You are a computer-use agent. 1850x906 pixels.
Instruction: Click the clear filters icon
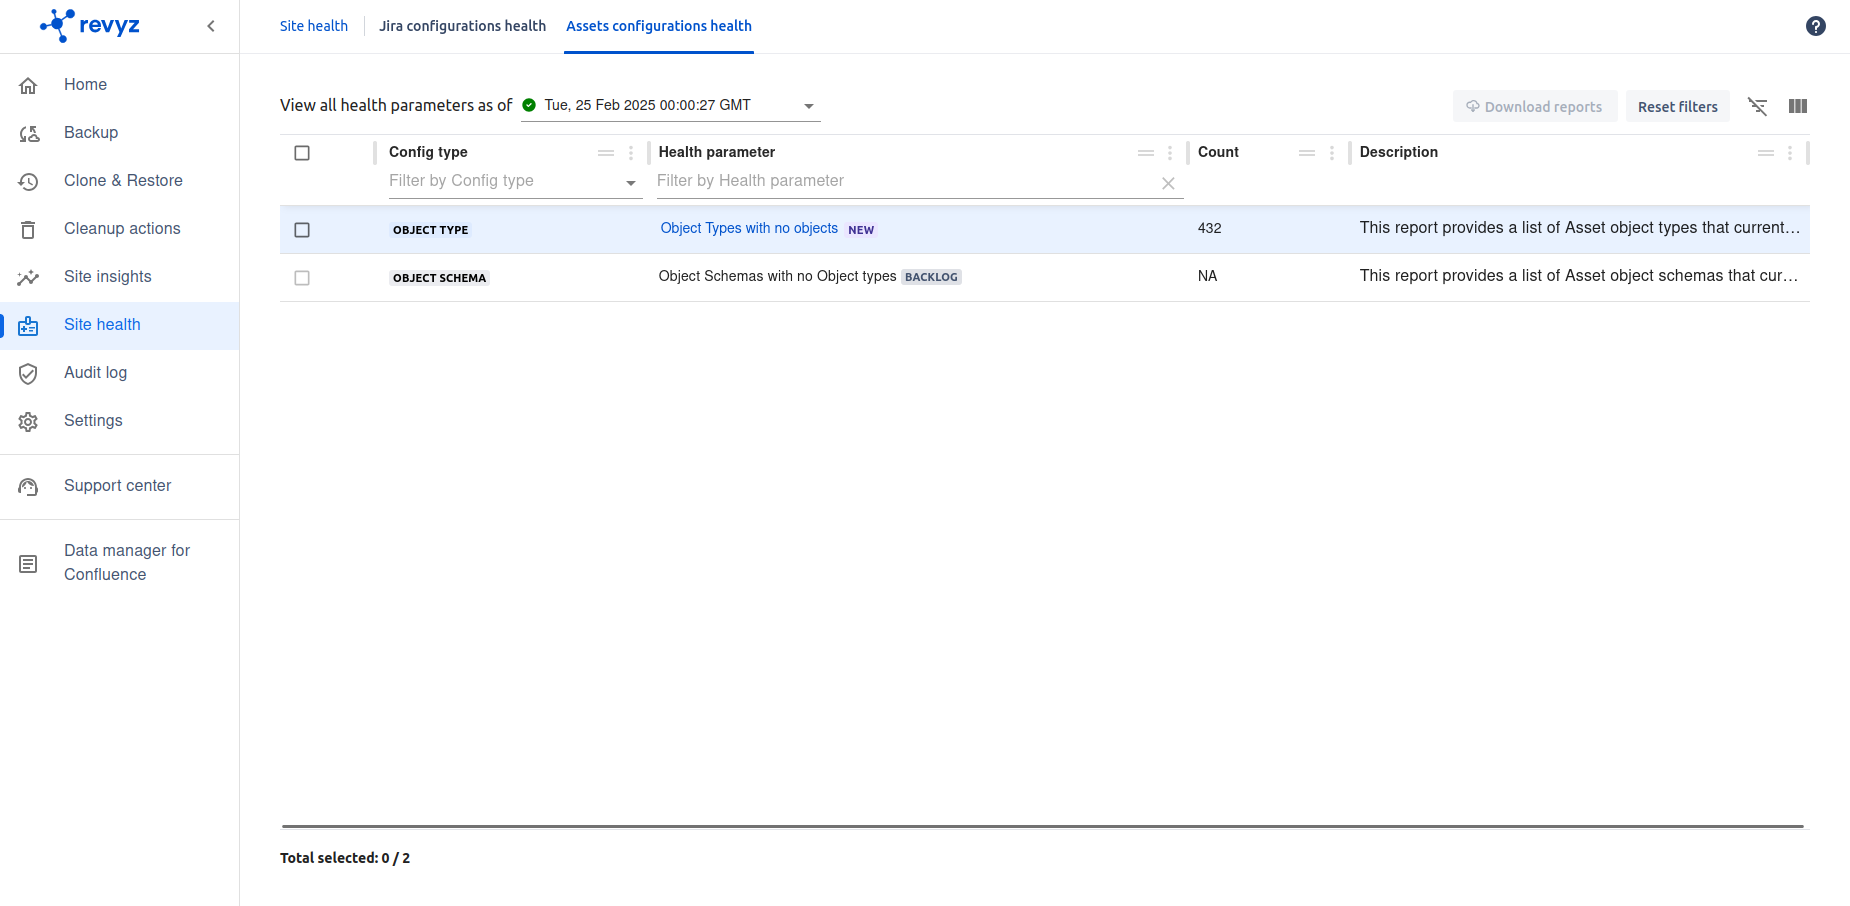(x=1757, y=106)
